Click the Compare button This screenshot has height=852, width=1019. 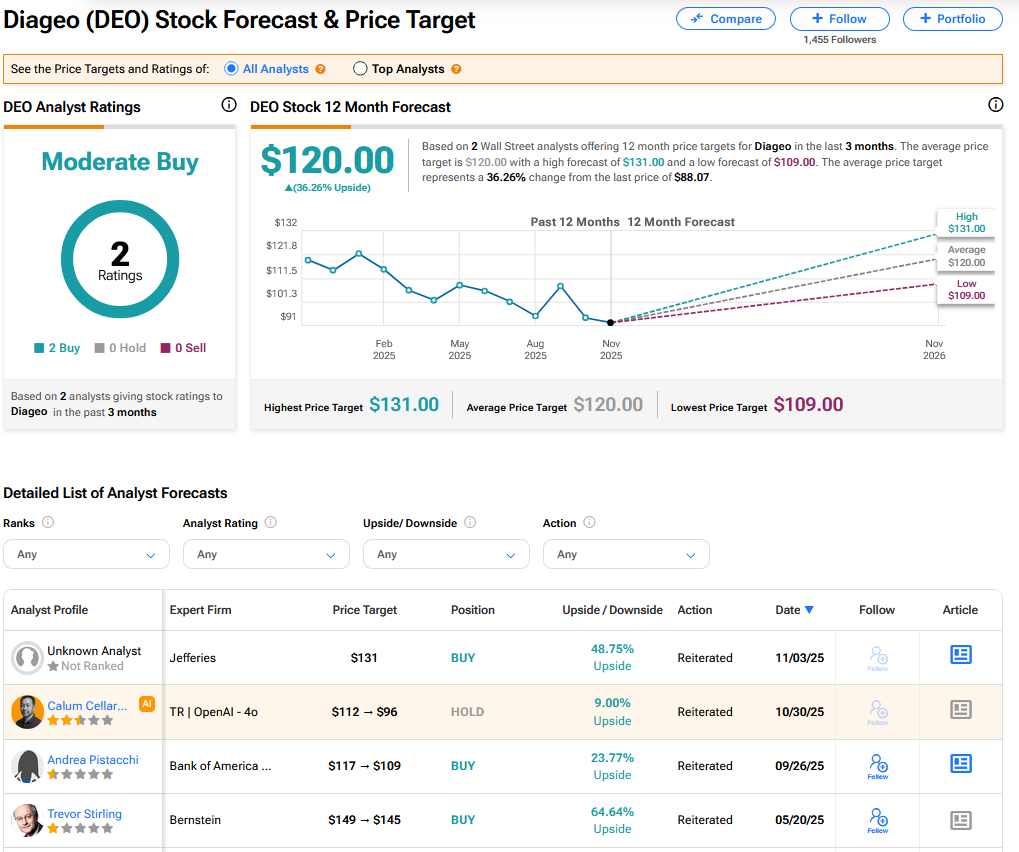point(725,19)
